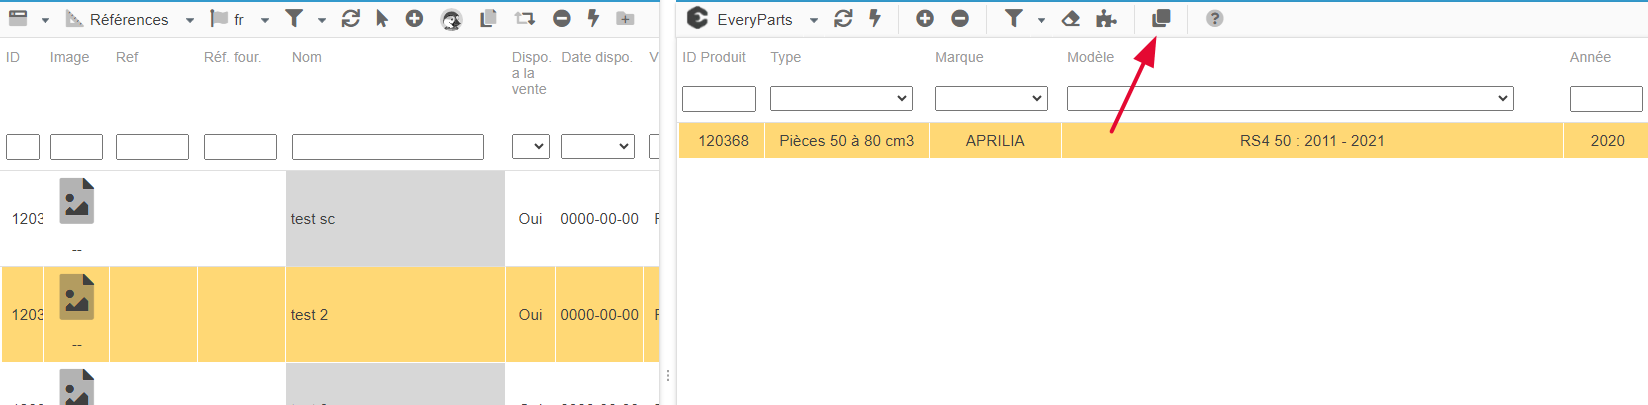Open help with the question mark icon
Screen dimensions: 1648x405
[1214, 18]
